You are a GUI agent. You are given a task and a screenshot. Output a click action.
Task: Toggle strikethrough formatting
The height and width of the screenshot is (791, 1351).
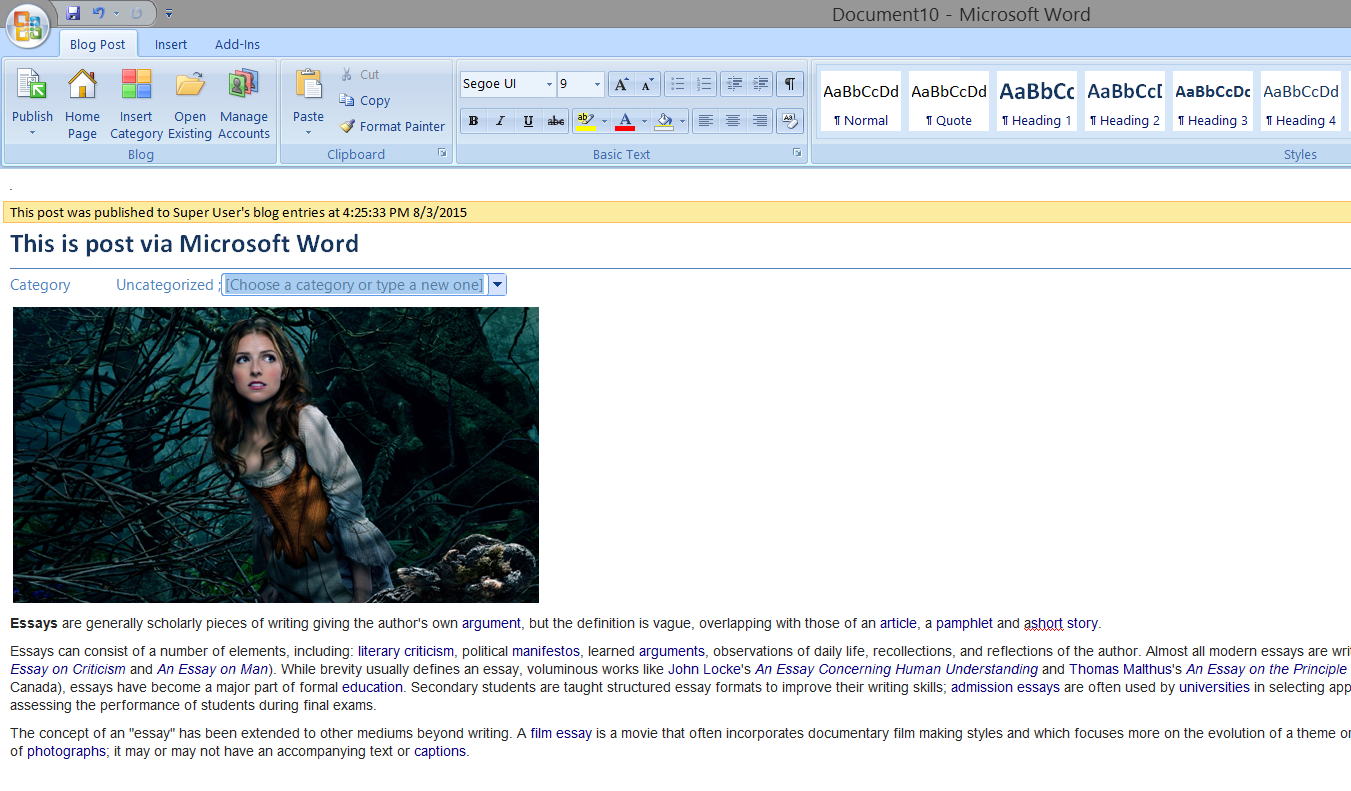tap(556, 121)
